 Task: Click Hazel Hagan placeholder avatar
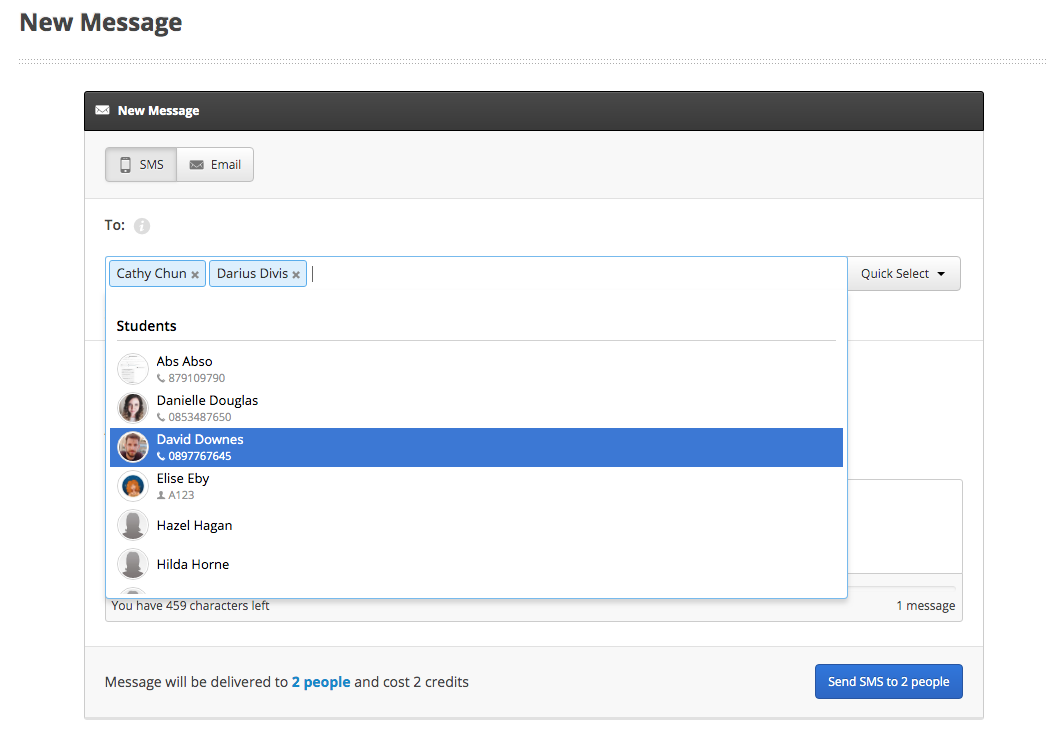click(x=133, y=525)
